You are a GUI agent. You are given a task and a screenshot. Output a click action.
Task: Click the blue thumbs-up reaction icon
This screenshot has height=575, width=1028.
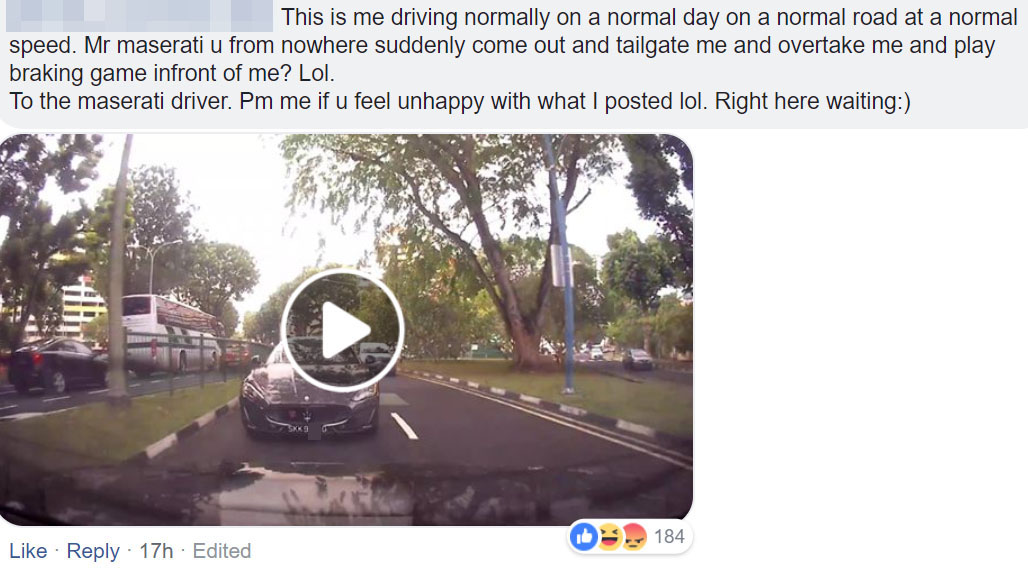pos(583,537)
